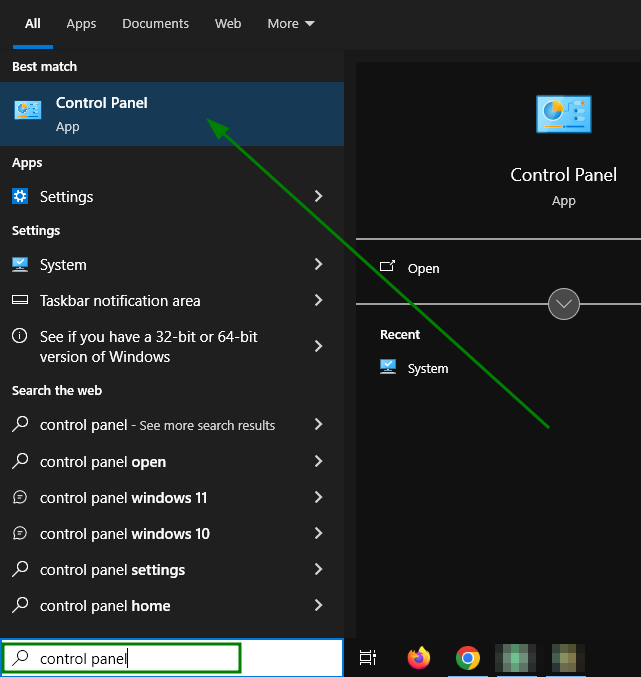Switch to the All tab

pos(33,23)
